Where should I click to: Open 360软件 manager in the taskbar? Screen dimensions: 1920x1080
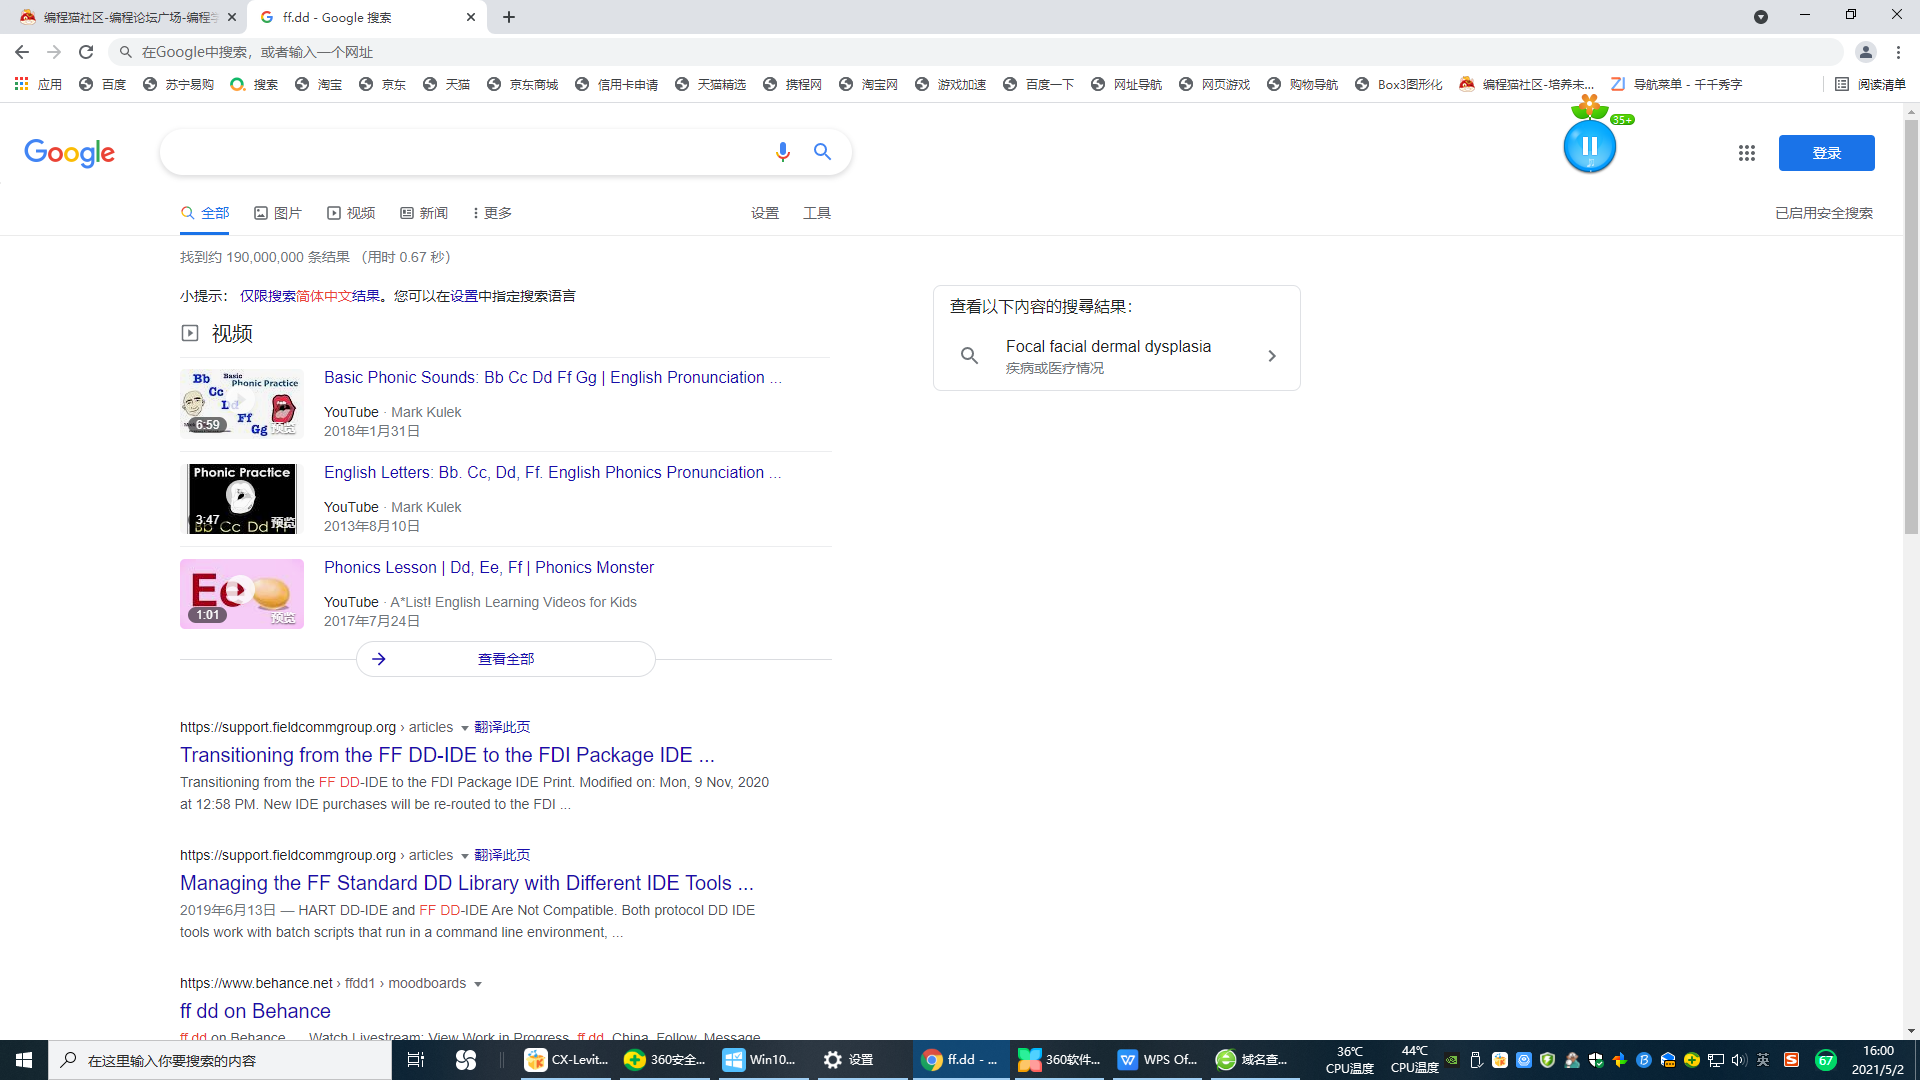tap(1060, 1060)
